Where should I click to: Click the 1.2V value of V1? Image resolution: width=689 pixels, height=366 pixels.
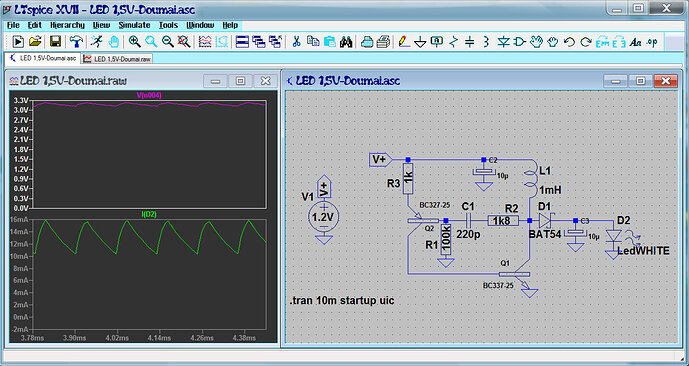(x=324, y=217)
